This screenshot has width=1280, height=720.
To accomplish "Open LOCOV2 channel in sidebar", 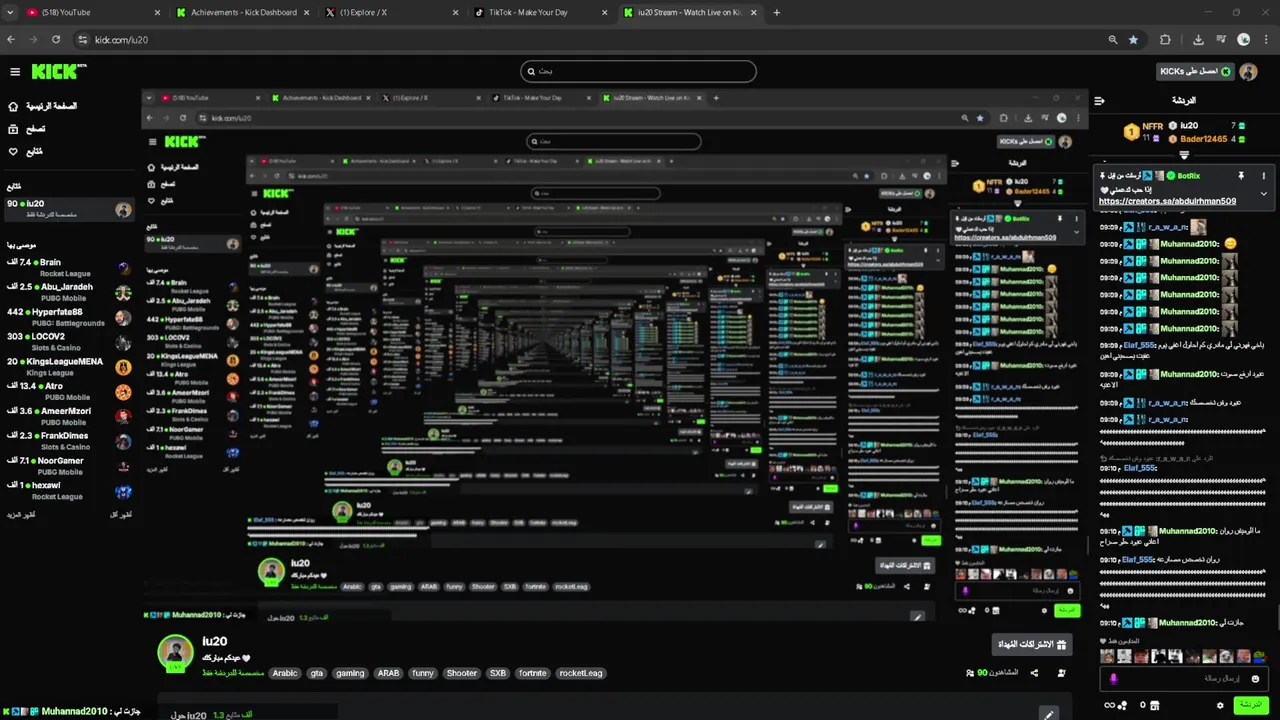I will click(69, 342).
